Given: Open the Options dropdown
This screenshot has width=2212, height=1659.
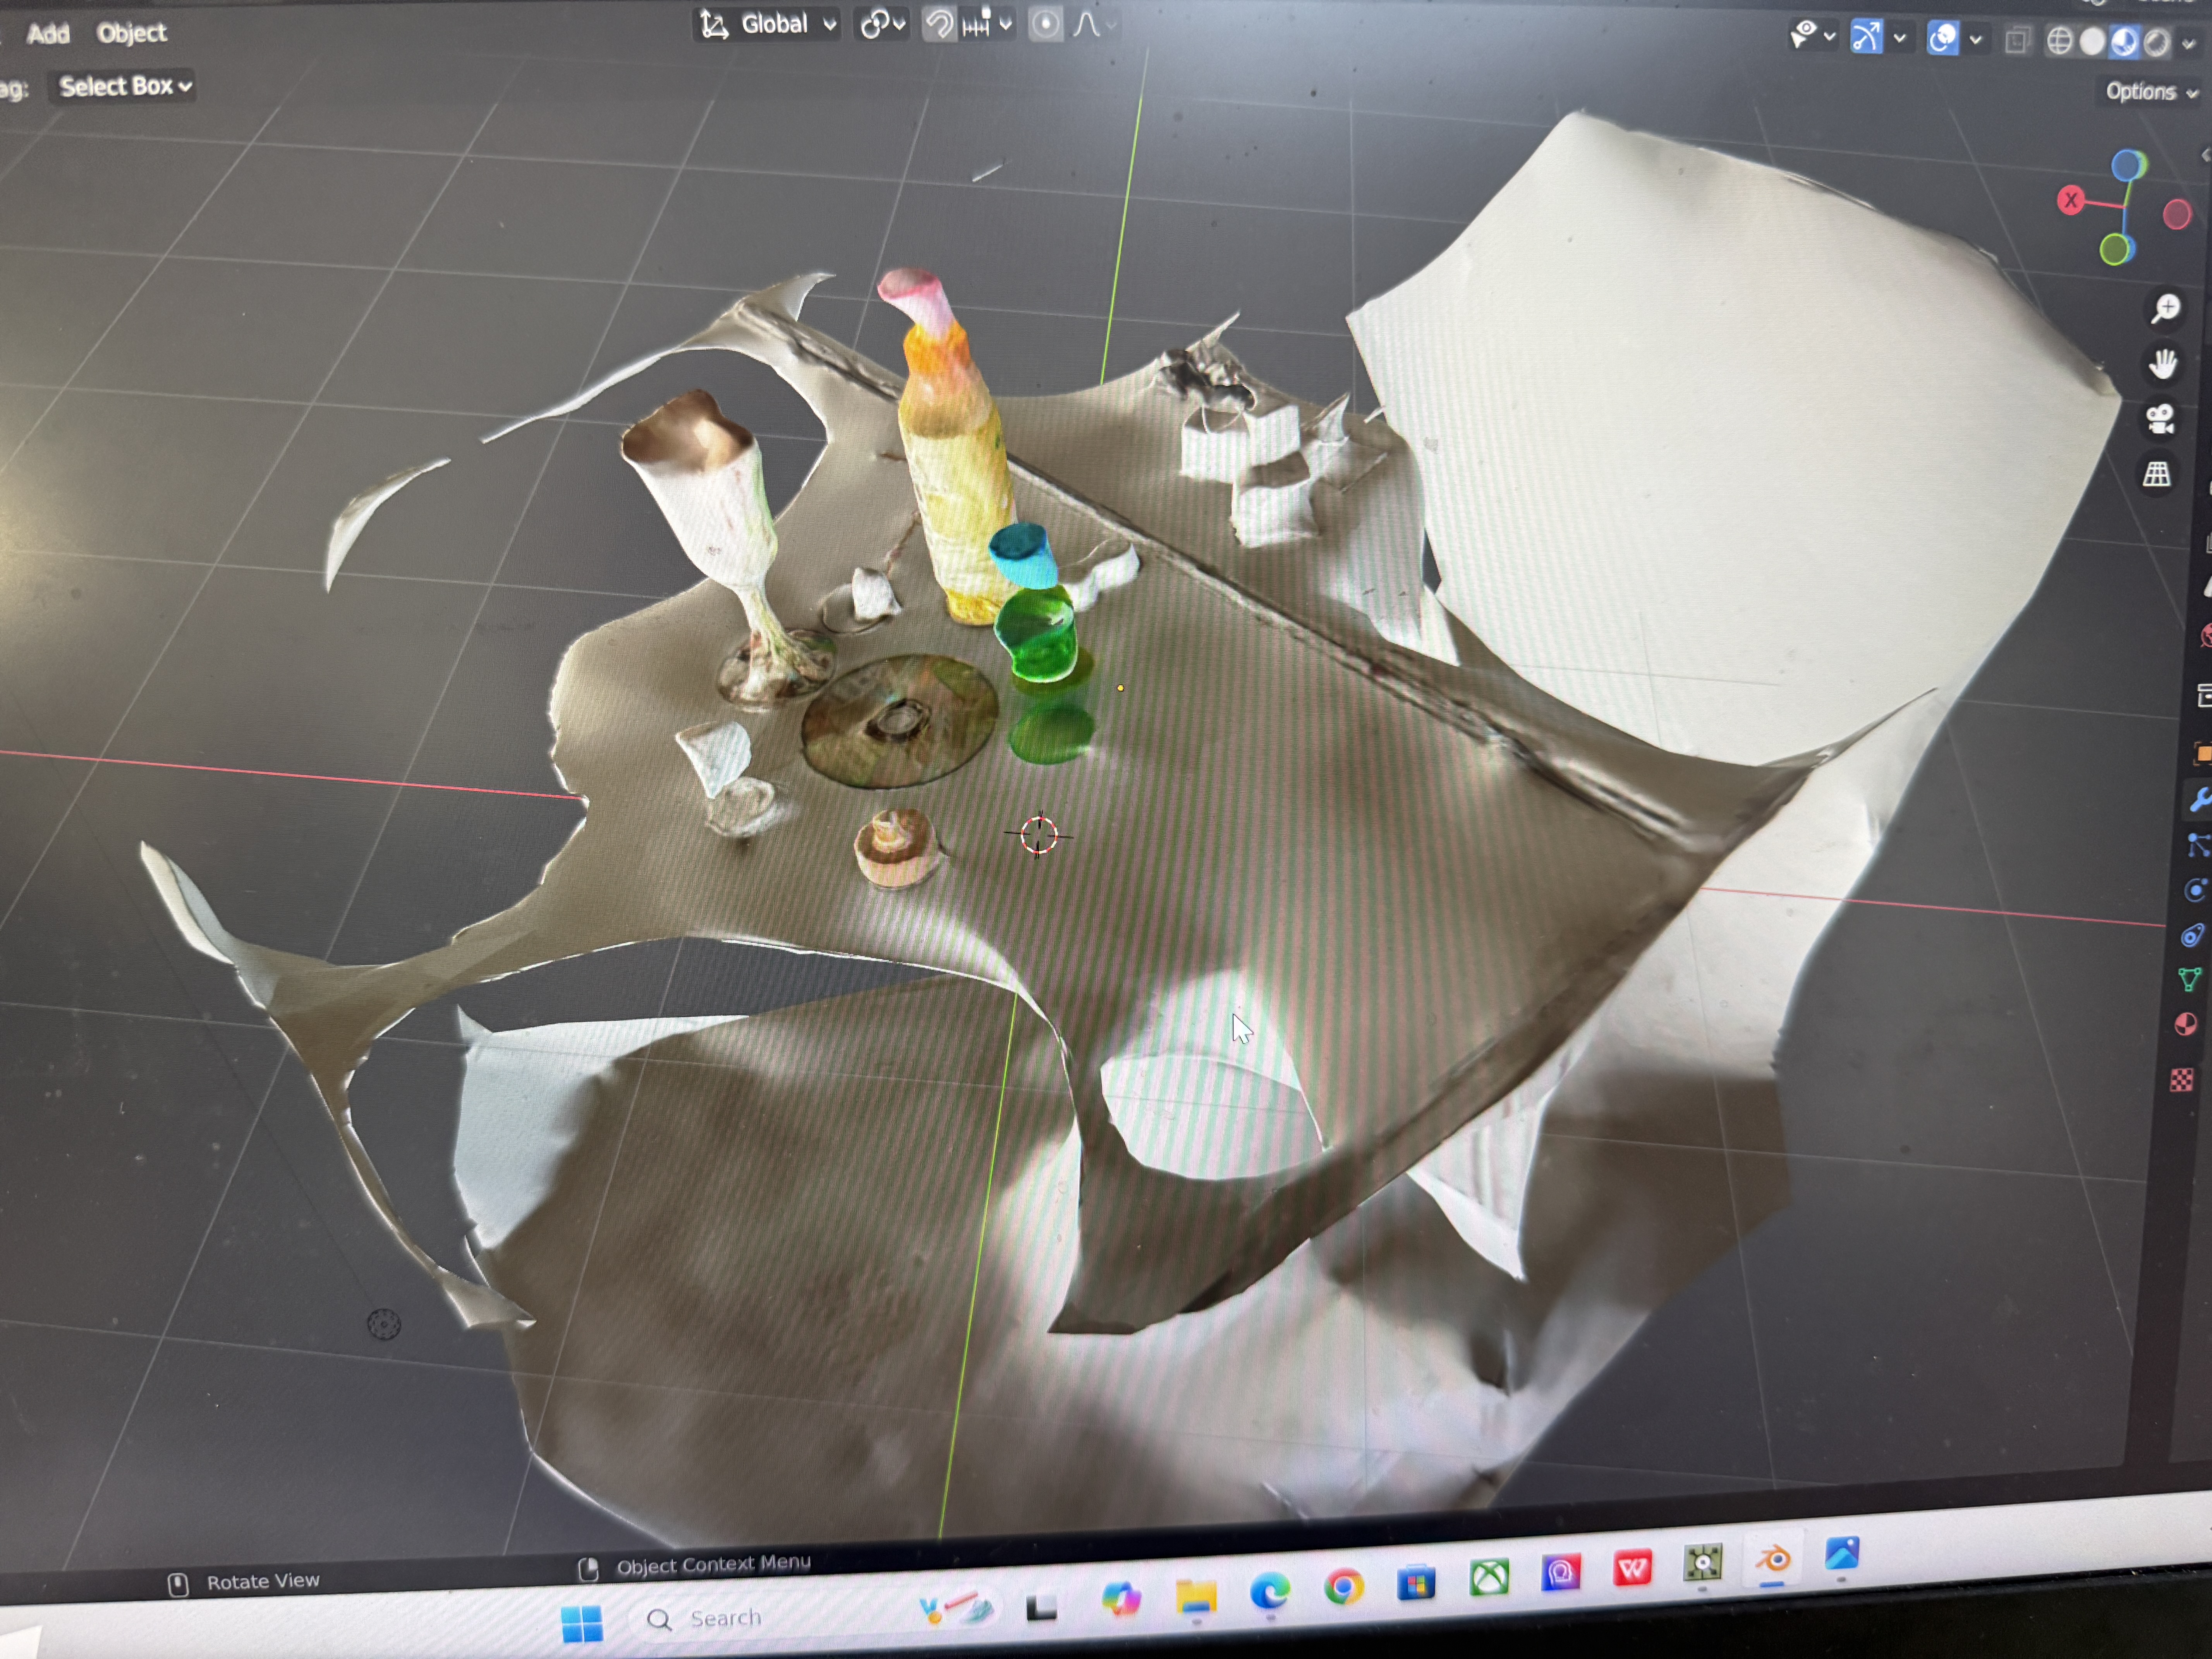Looking at the screenshot, I should click(2151, 92).
